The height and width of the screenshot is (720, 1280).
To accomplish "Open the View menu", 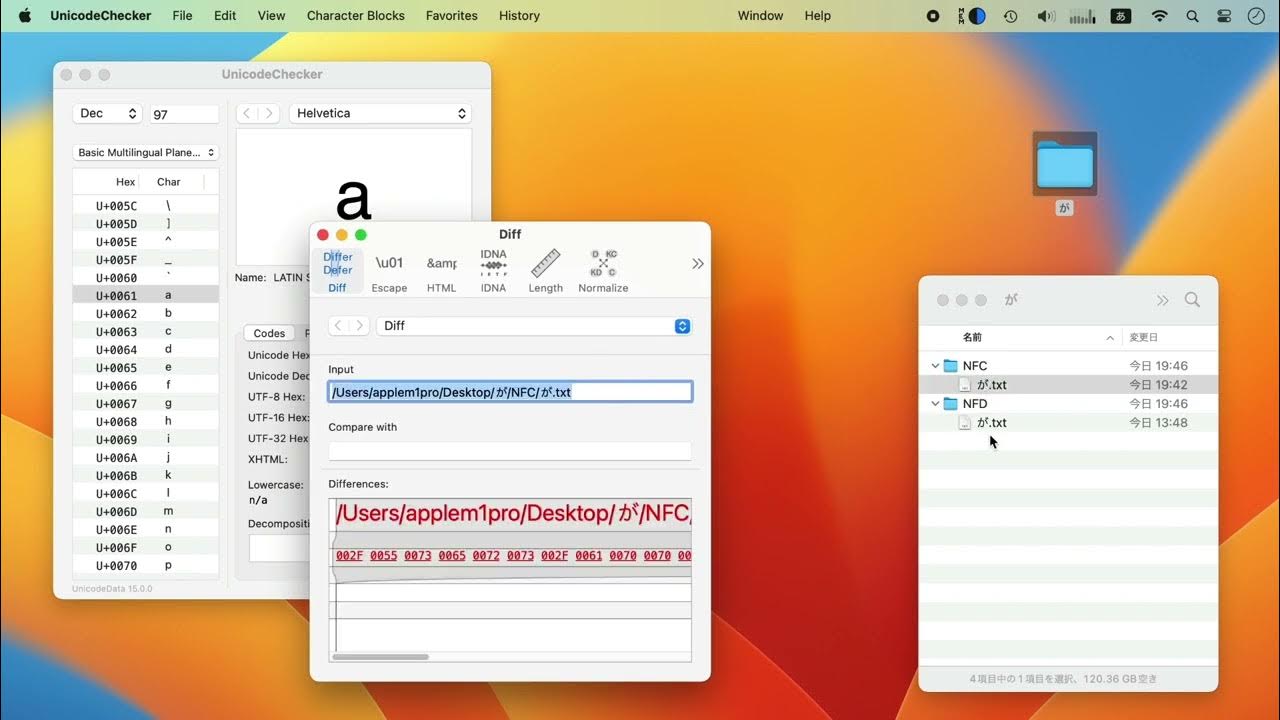I will [271, 15].
